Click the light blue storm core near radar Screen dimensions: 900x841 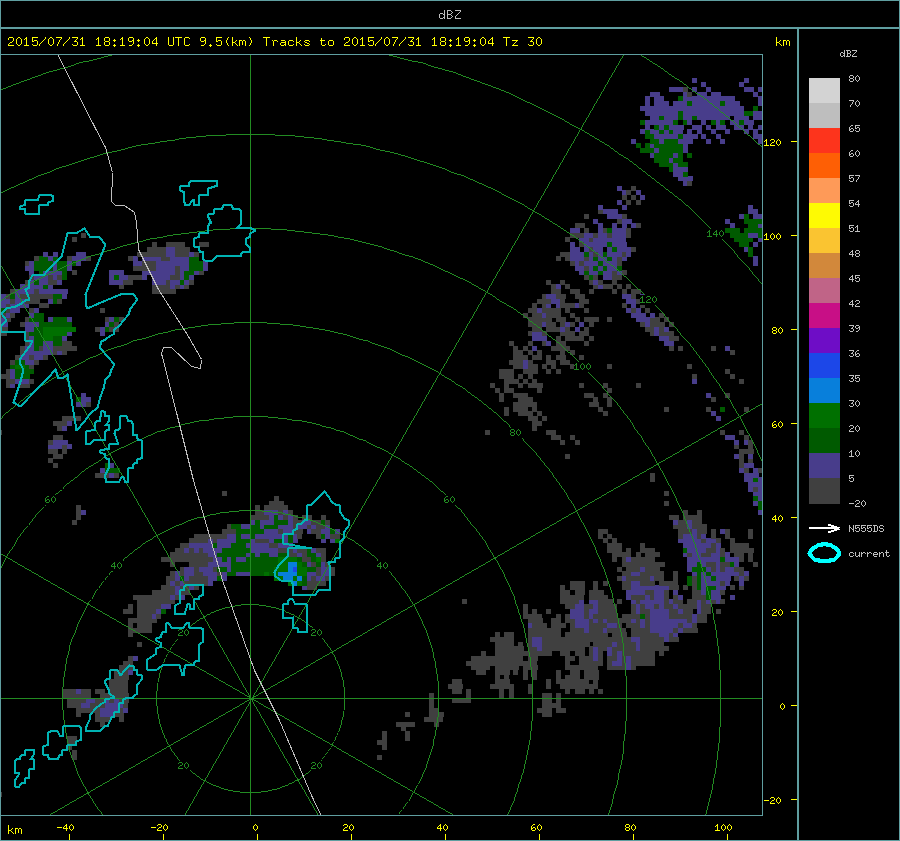point(291,571)
